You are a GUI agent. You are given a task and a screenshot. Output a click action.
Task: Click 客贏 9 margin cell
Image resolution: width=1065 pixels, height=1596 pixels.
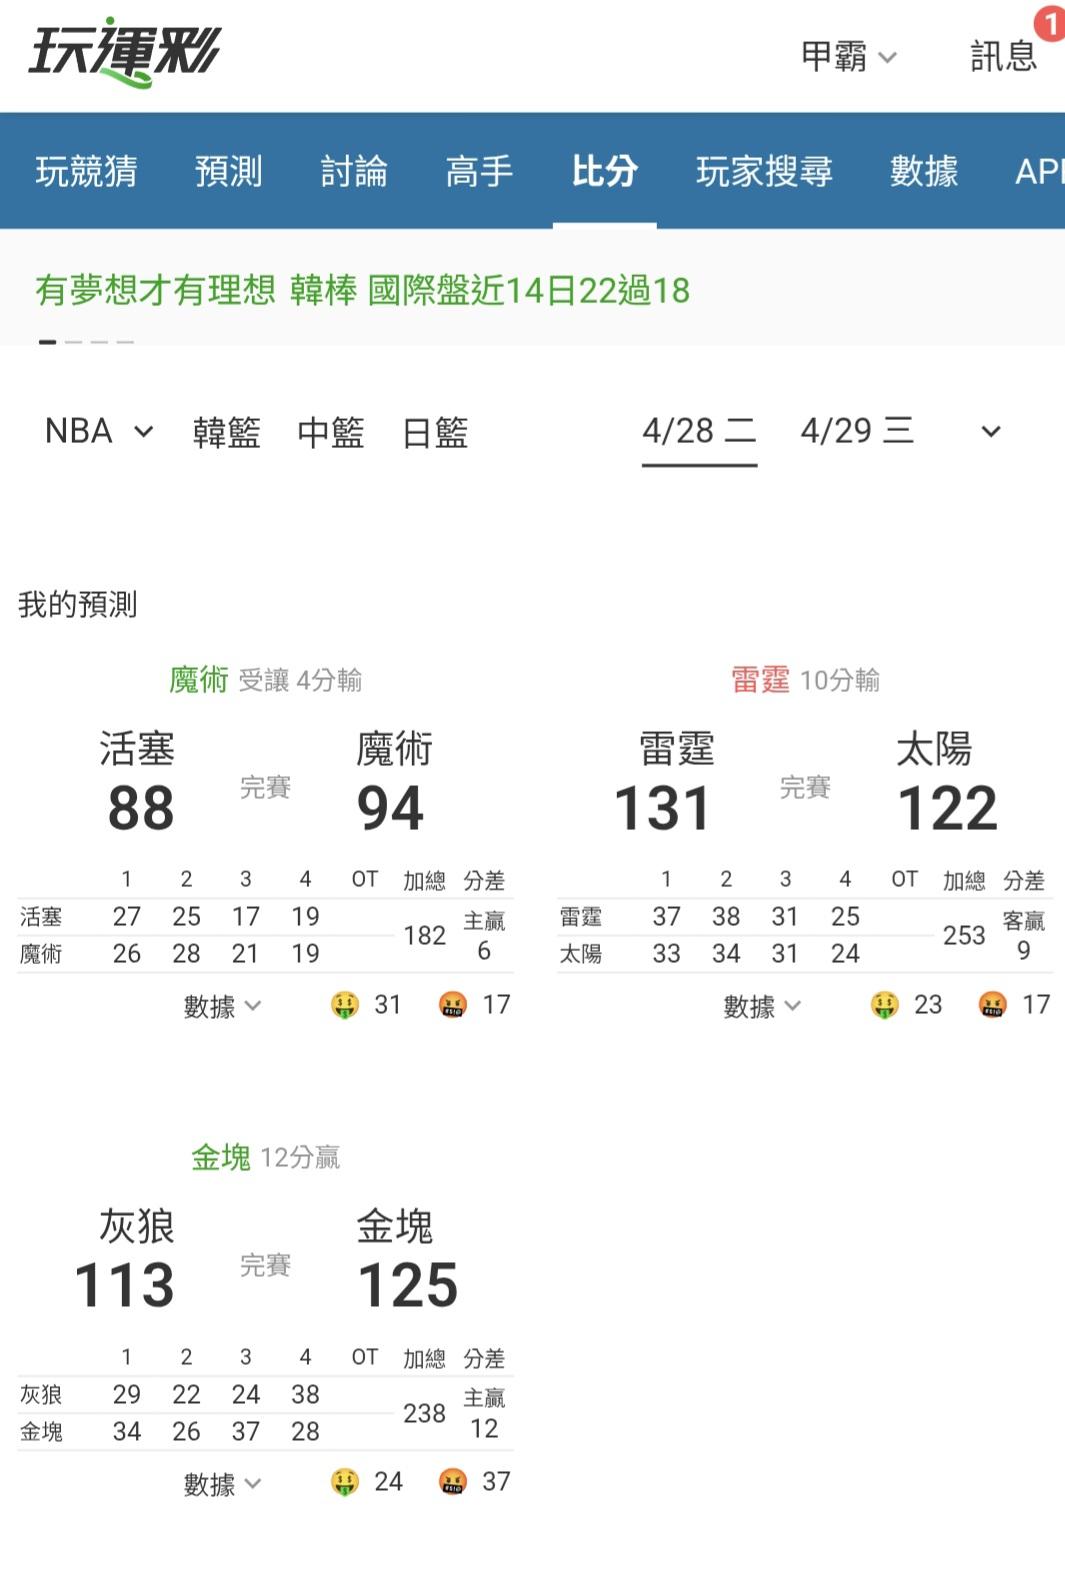pos(1024,936)
